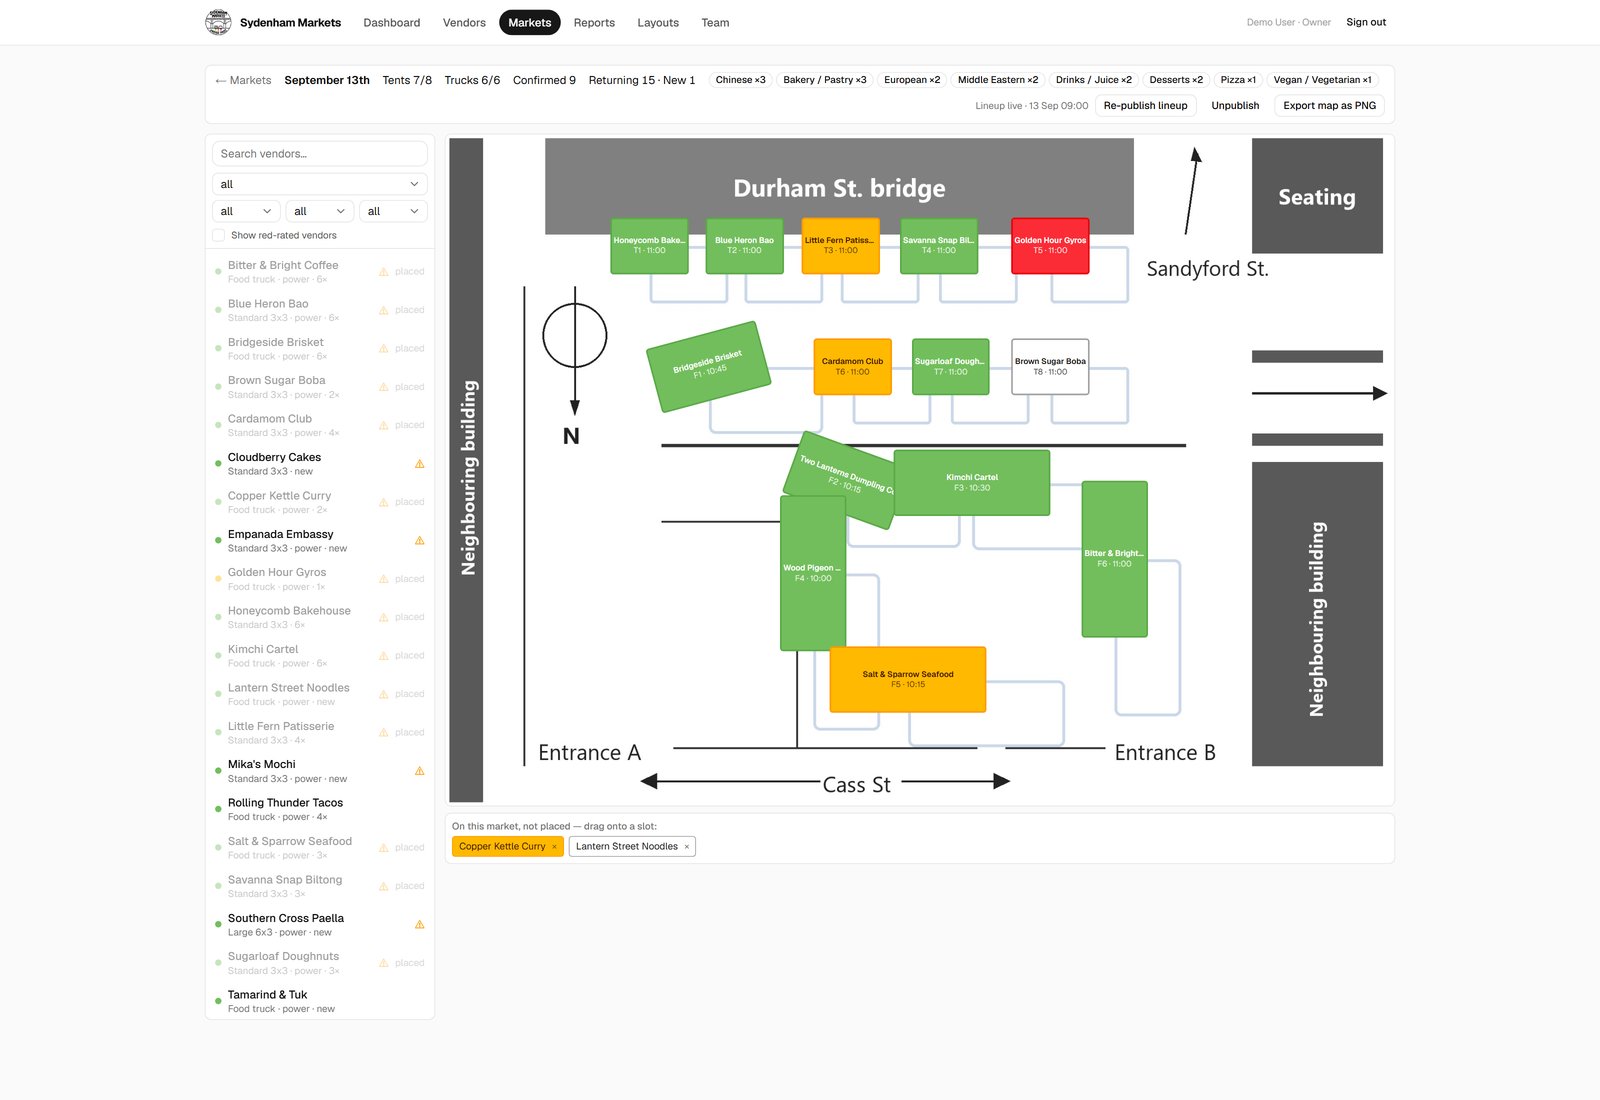1600x1100 pixels.
Task: Select Bitter & Bright slot F6 on map
Action: click(1114, 559)
